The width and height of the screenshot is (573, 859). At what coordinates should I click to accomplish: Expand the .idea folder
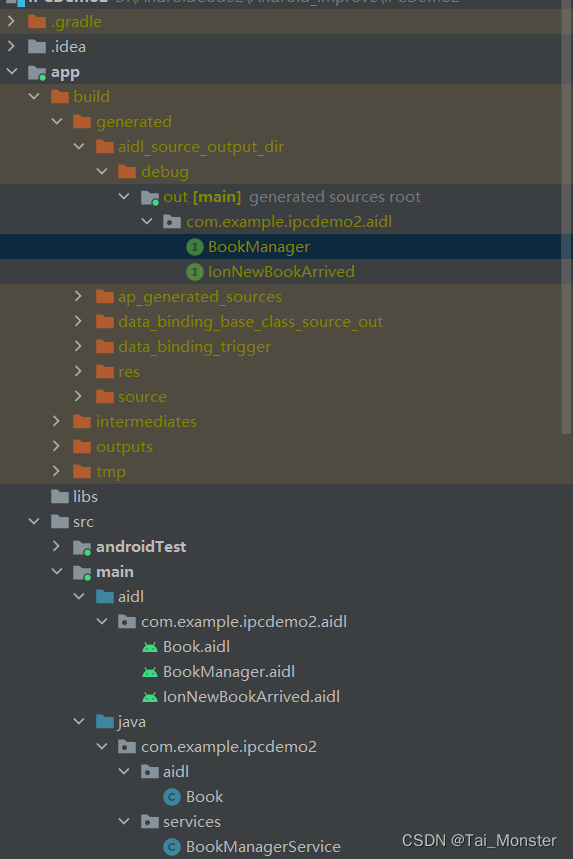(x=11, y=46)
